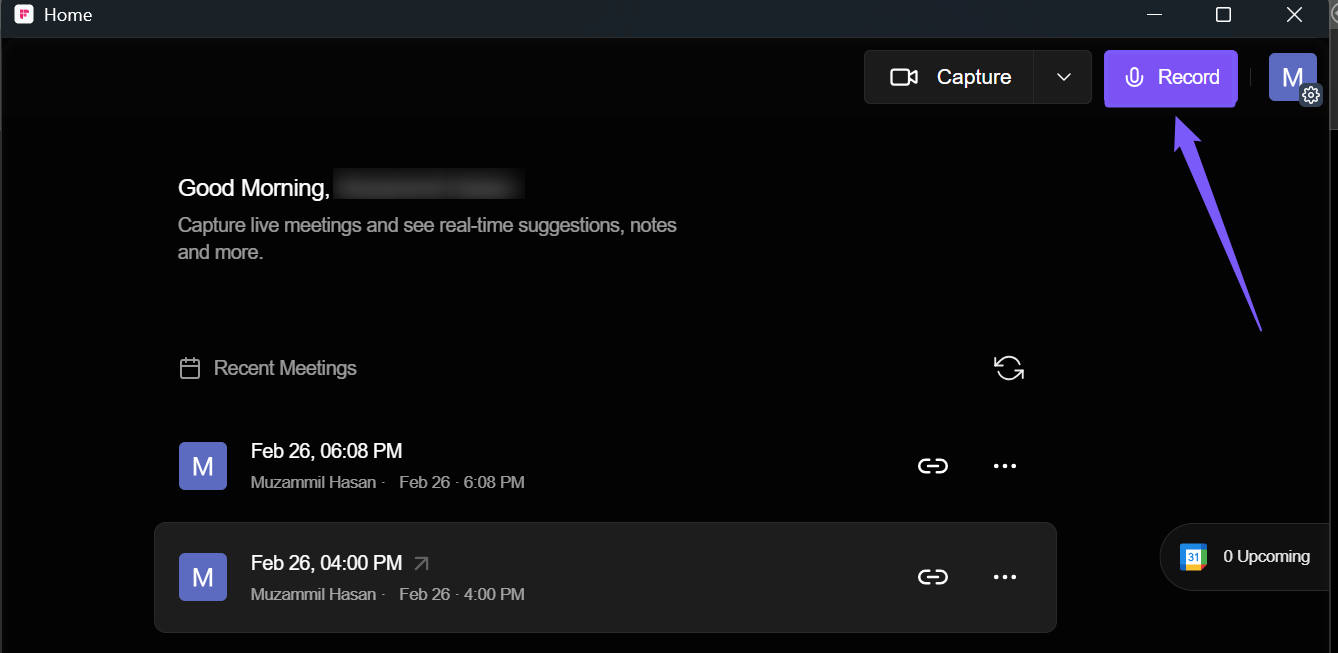
Task: Click the arrow icon beside Feb 26, 04:00 PM
Action: click(422, 563)
